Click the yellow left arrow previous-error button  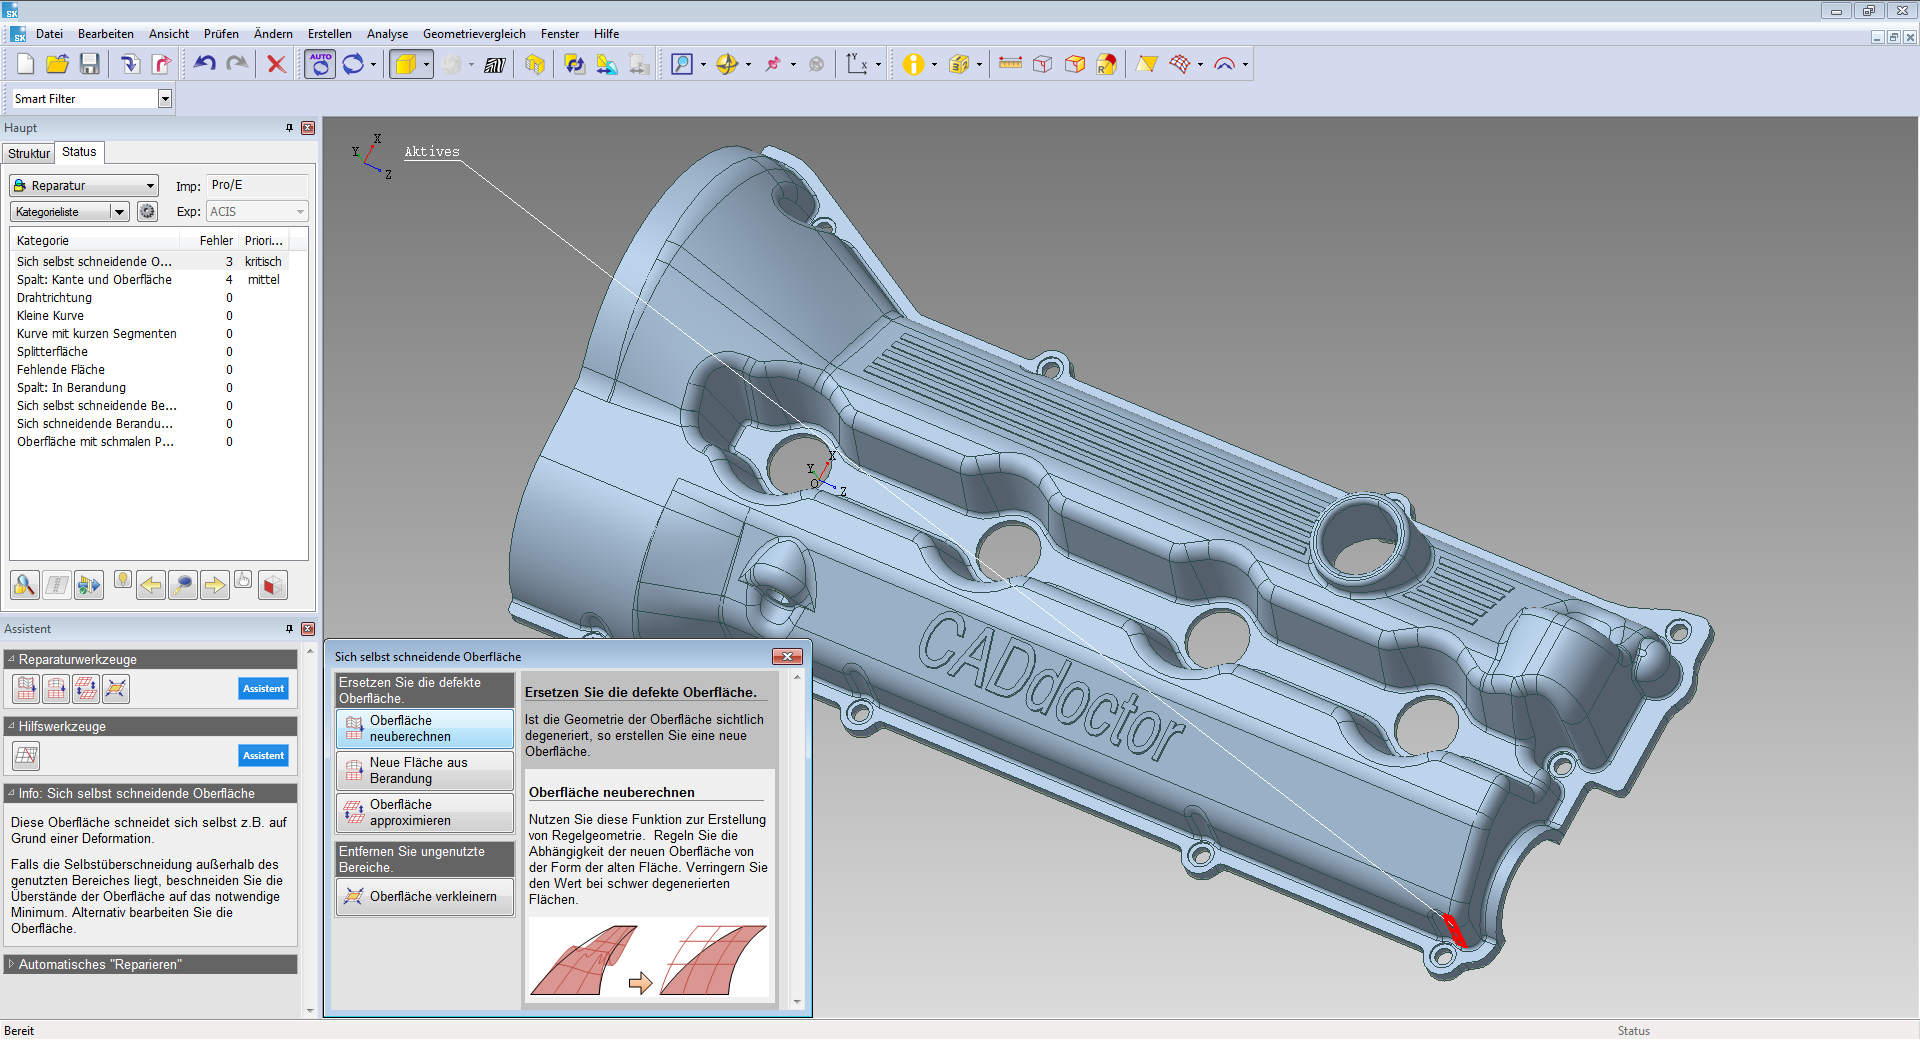pyautogui.click(x=151, y=585)
